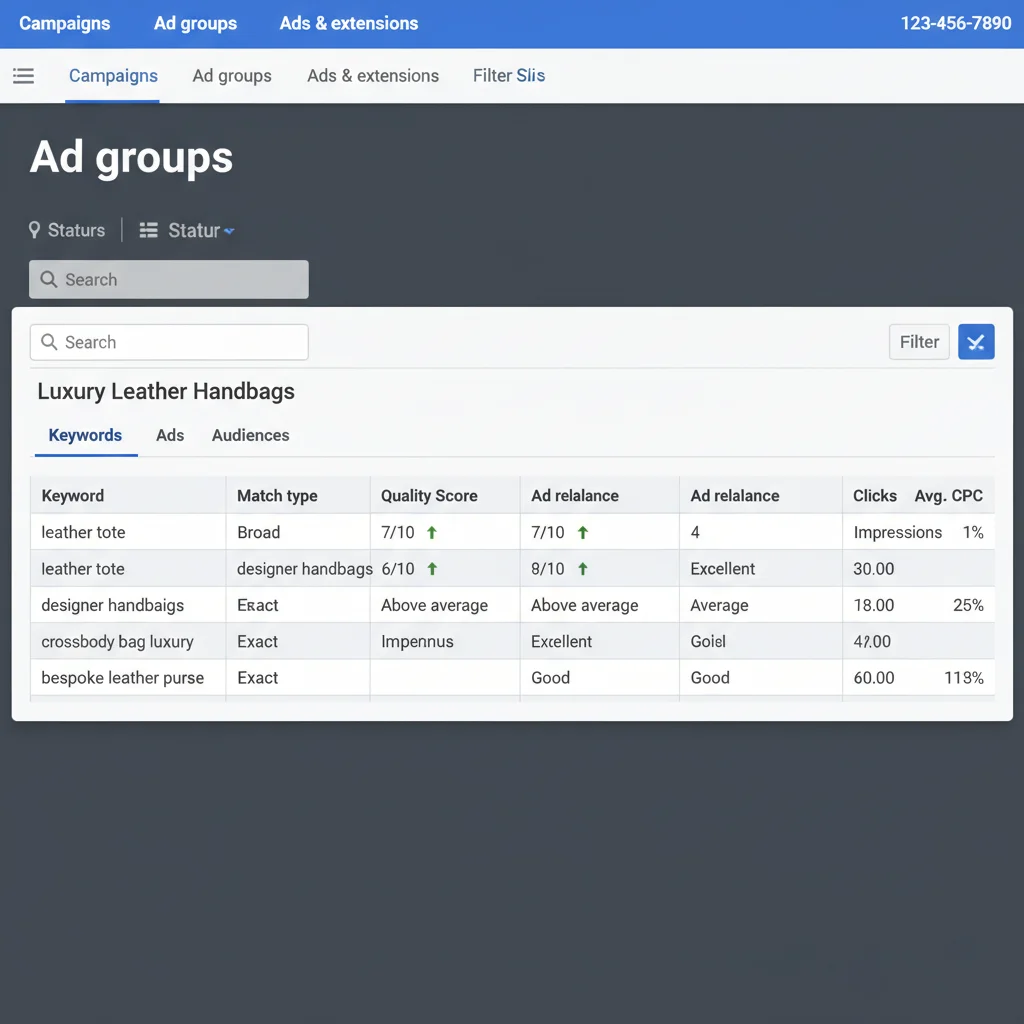1024x1024 pixels.
Task: Open the hamburger menu icon
Action: pyautogui.click(x=24, y=76)
